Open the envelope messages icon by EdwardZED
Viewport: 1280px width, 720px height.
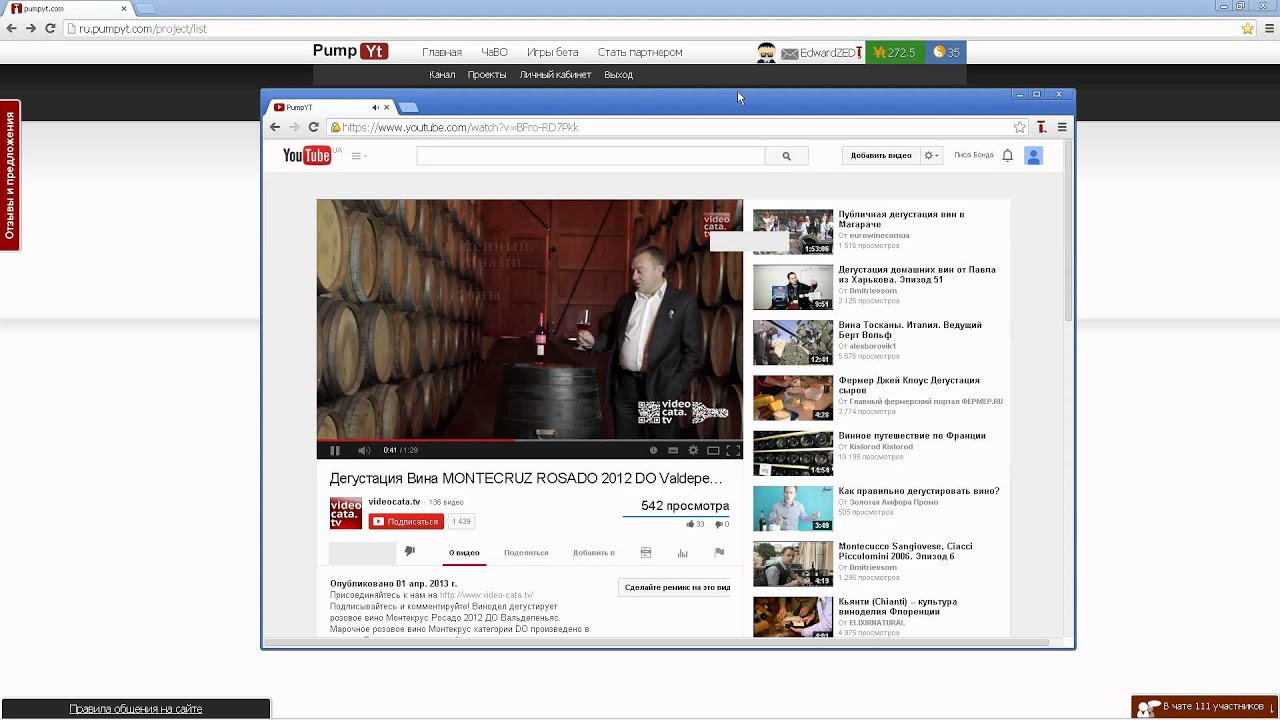click(x=789, y=53)
